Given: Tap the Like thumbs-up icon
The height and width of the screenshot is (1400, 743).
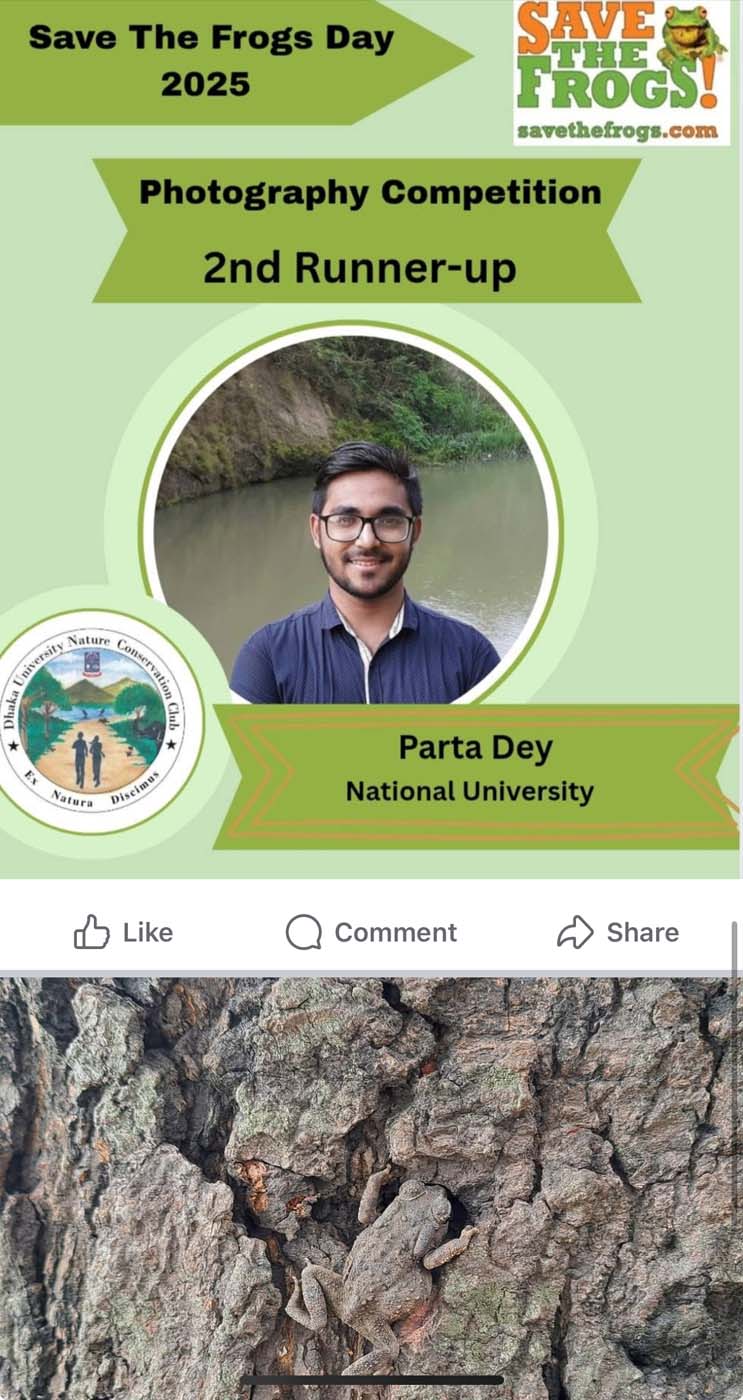Looking at the screenshot, I should [91, 932].
